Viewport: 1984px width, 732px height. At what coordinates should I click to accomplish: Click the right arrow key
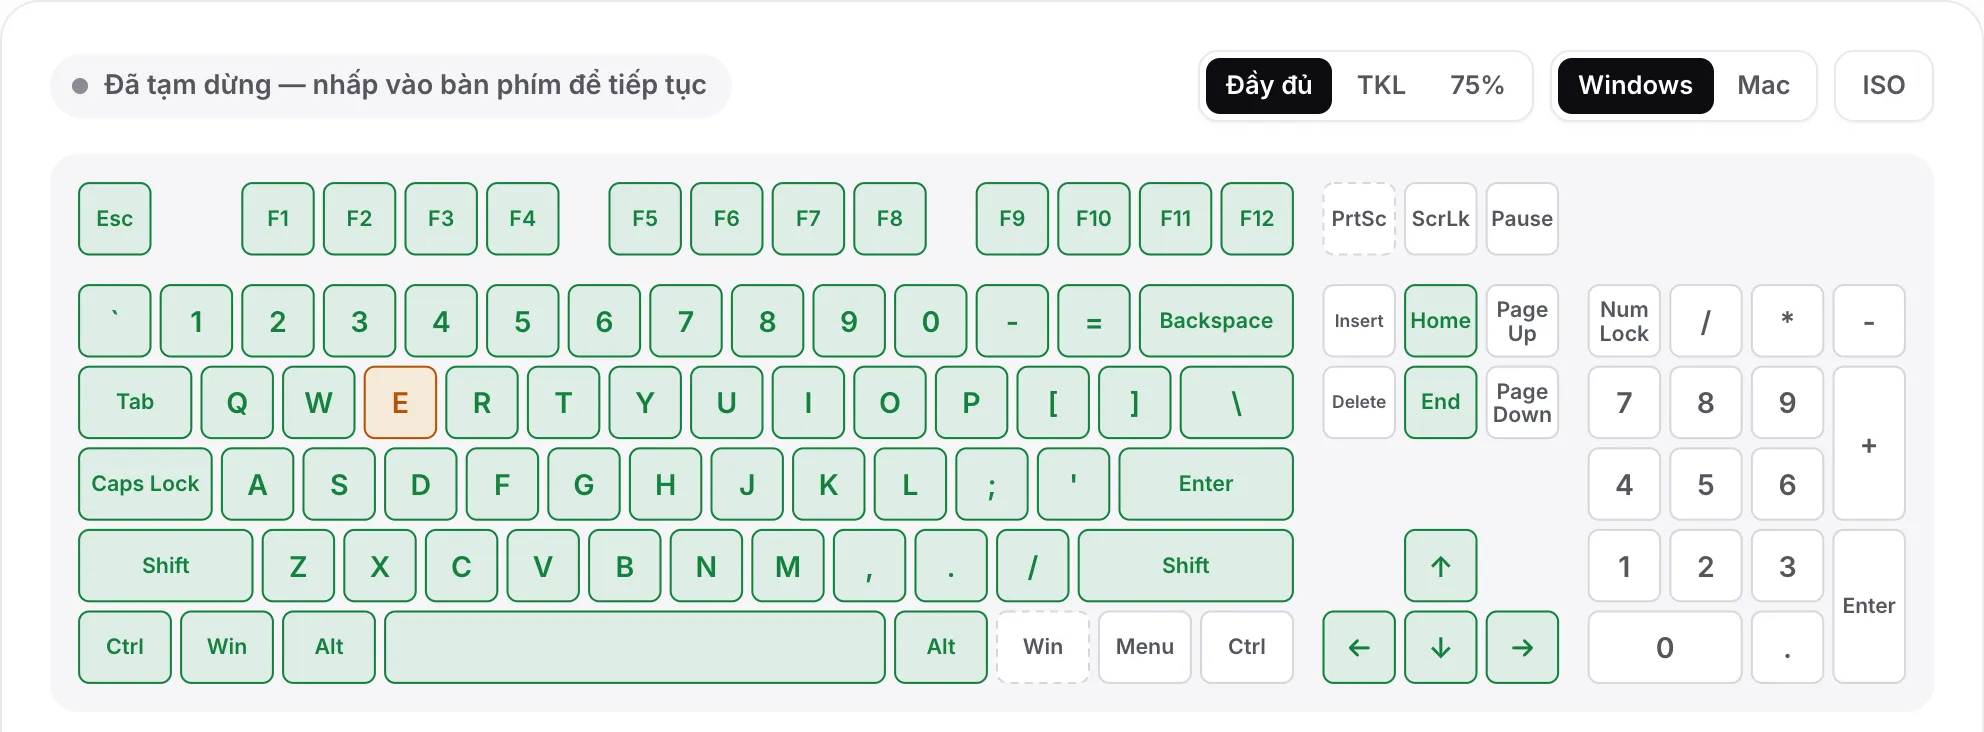pos(1522,647)
